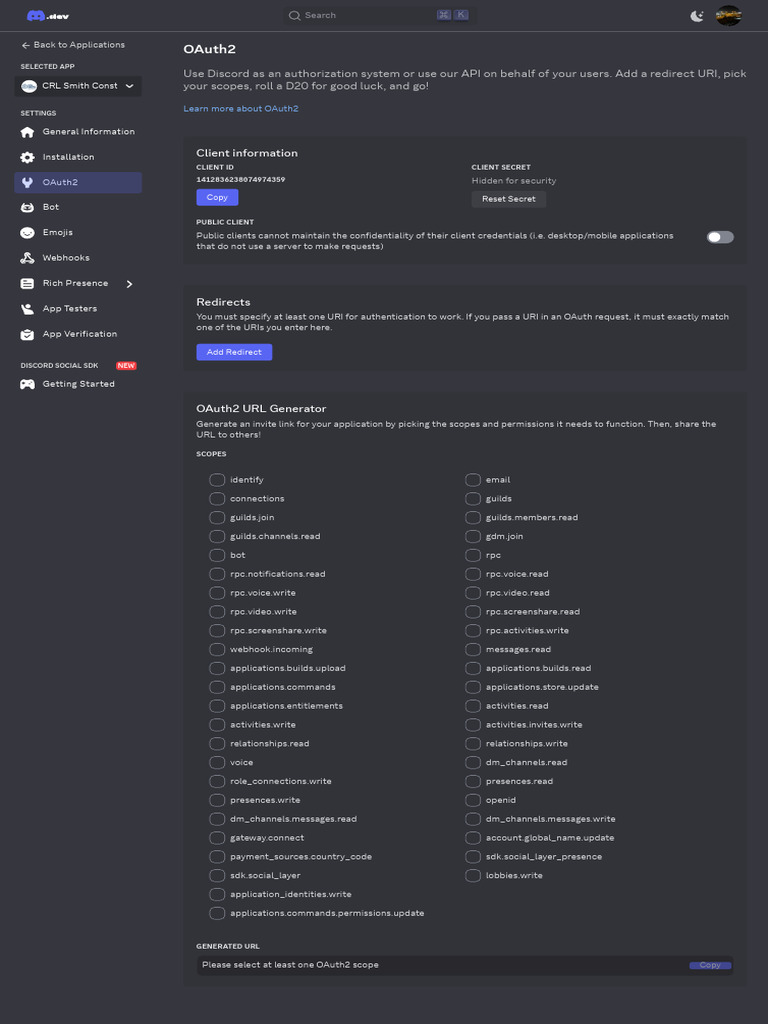Click the Add Redirect button
Viewport: 768px width, 1024px height.
click(x=234, y=352)
